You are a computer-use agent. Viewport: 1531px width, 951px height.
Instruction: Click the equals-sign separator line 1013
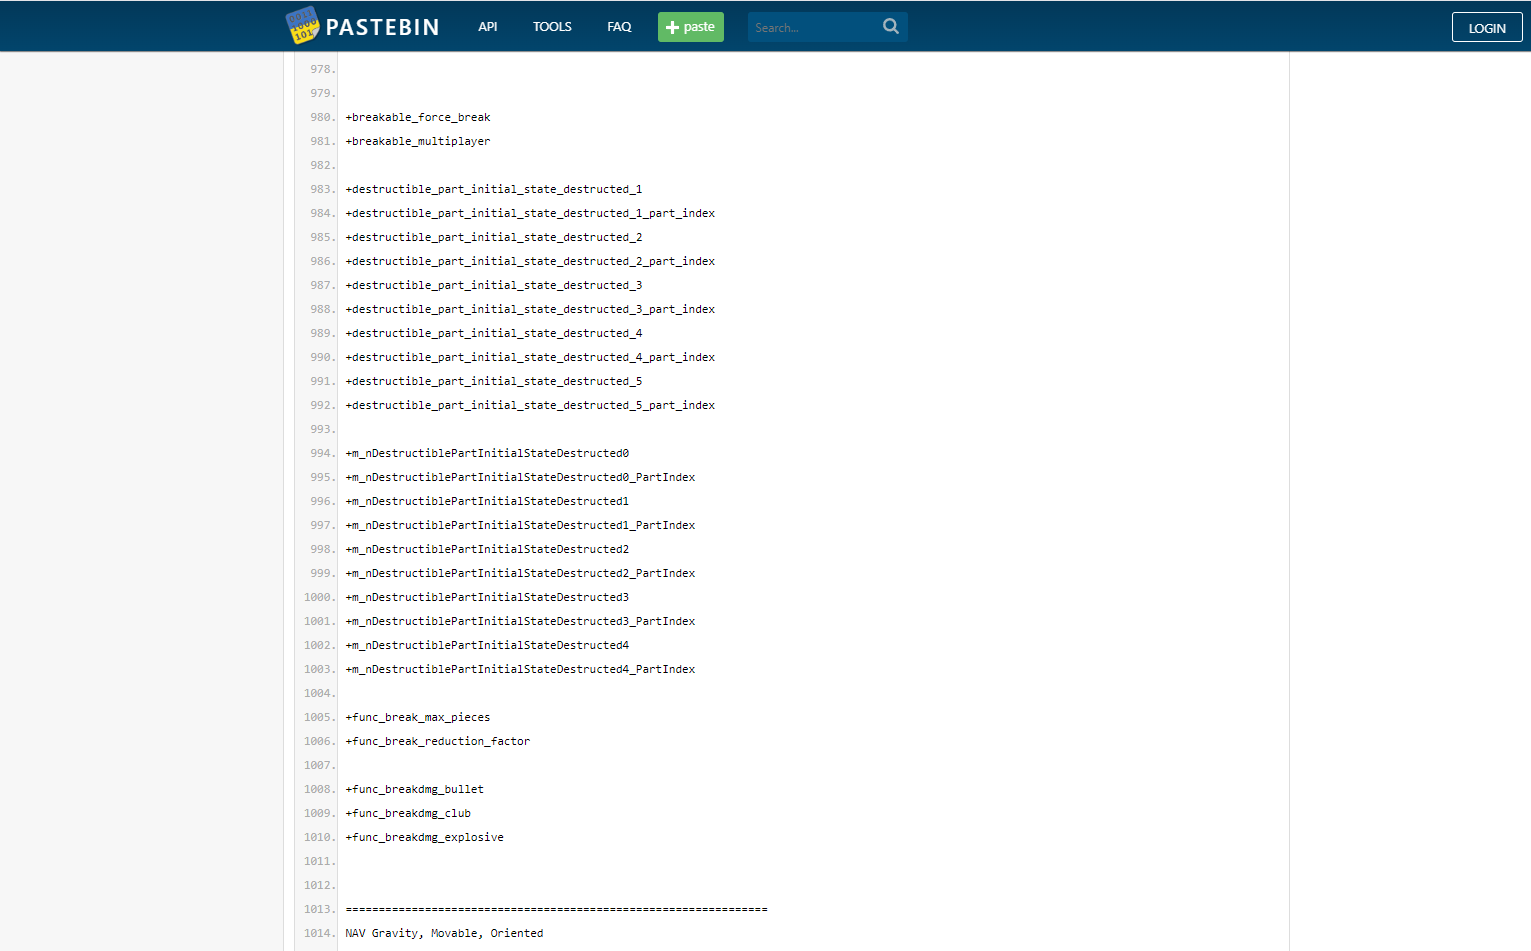556,910
